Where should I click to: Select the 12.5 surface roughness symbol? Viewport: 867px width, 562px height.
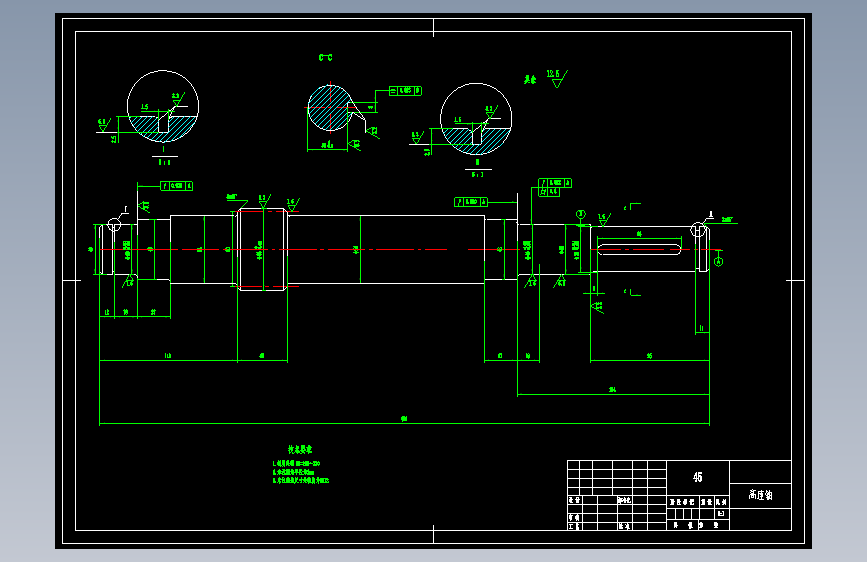[x=557, y=79]
